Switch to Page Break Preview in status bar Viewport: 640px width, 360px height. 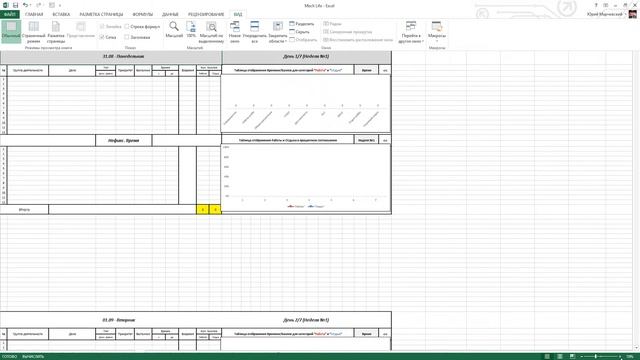coord(572,357)
